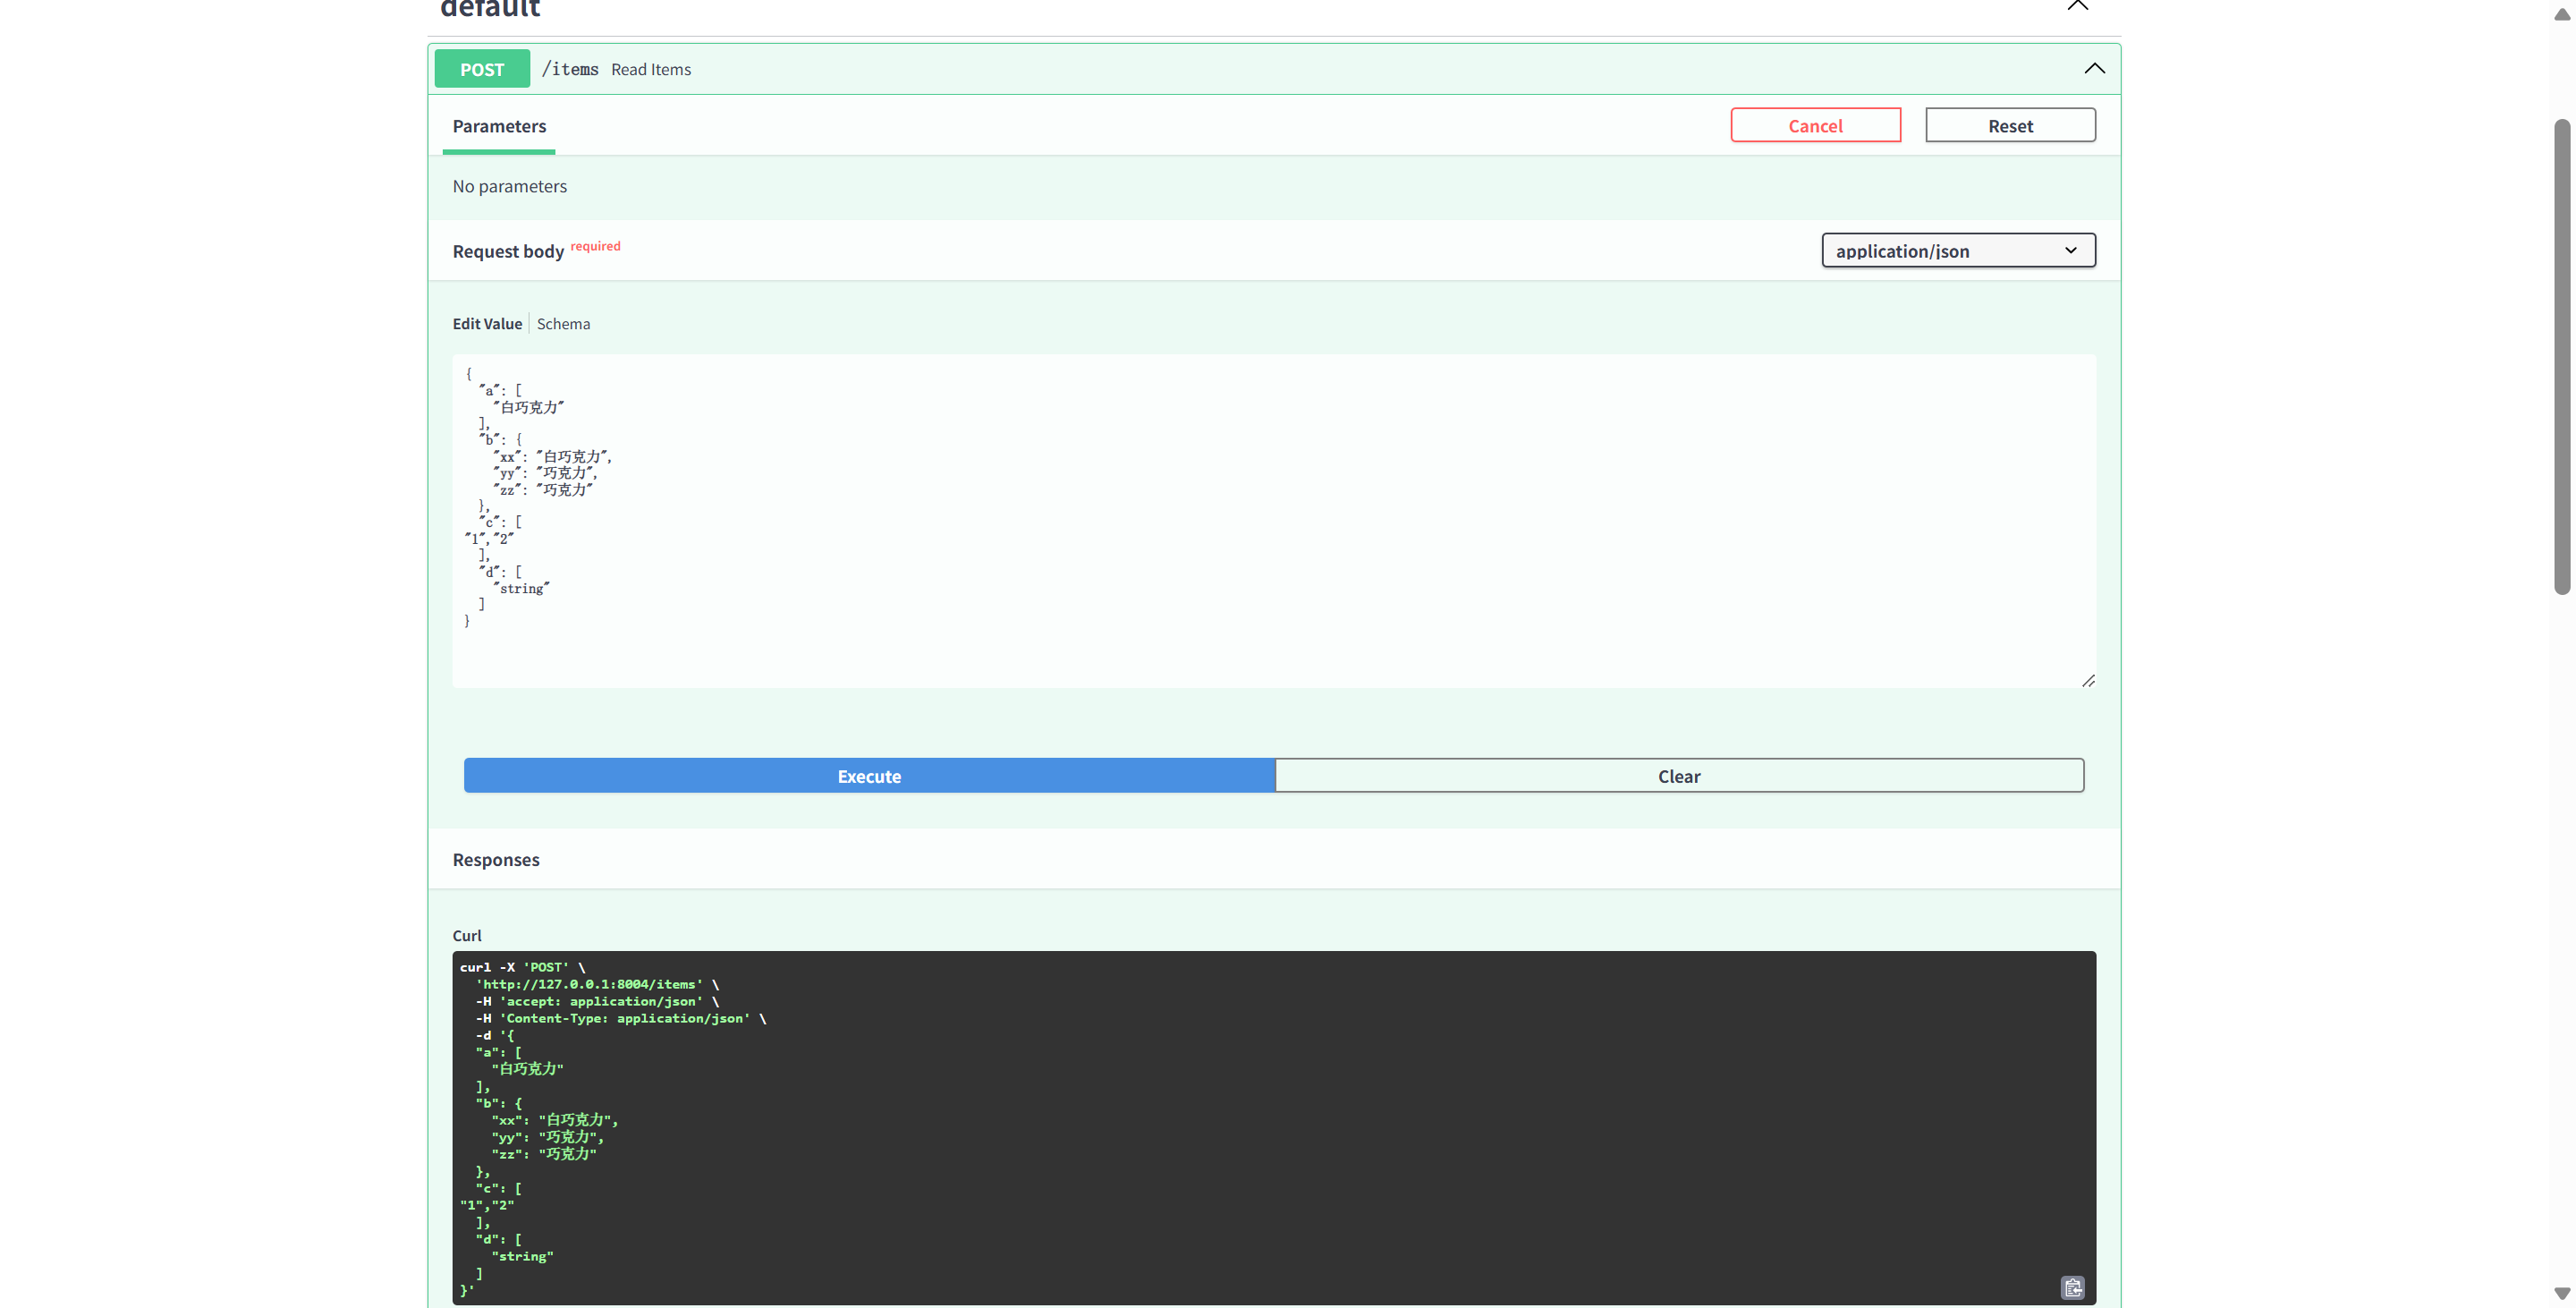Select the Edit Value tab
The height and width of the screenshot is (1308, 2576).
click(487, 323)
